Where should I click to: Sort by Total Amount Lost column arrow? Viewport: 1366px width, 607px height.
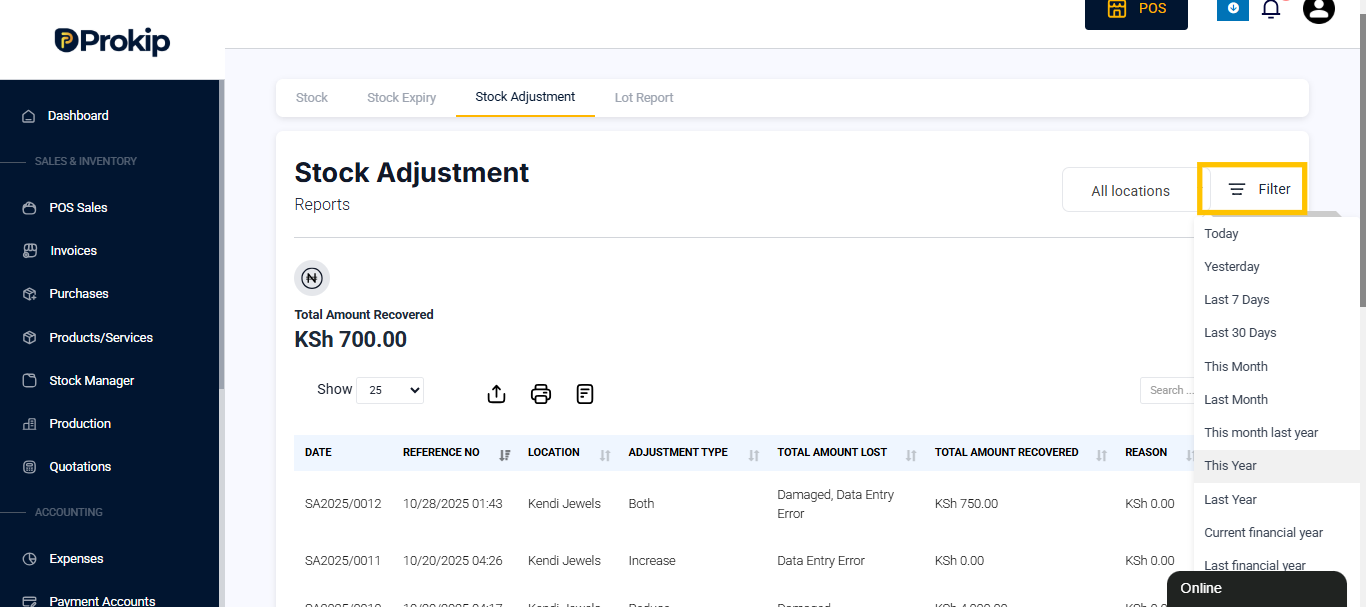(x=911, y=455)
